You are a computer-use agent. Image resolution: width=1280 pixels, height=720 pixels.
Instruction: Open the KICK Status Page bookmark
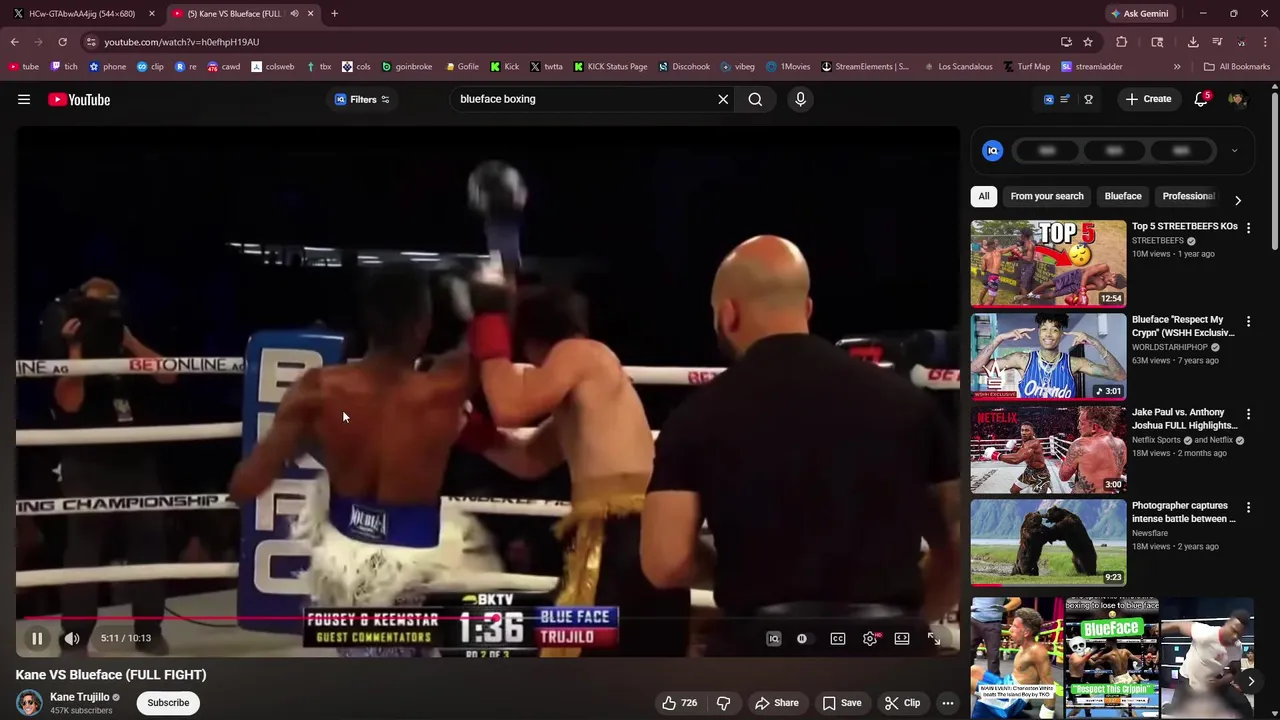point(610,67)
